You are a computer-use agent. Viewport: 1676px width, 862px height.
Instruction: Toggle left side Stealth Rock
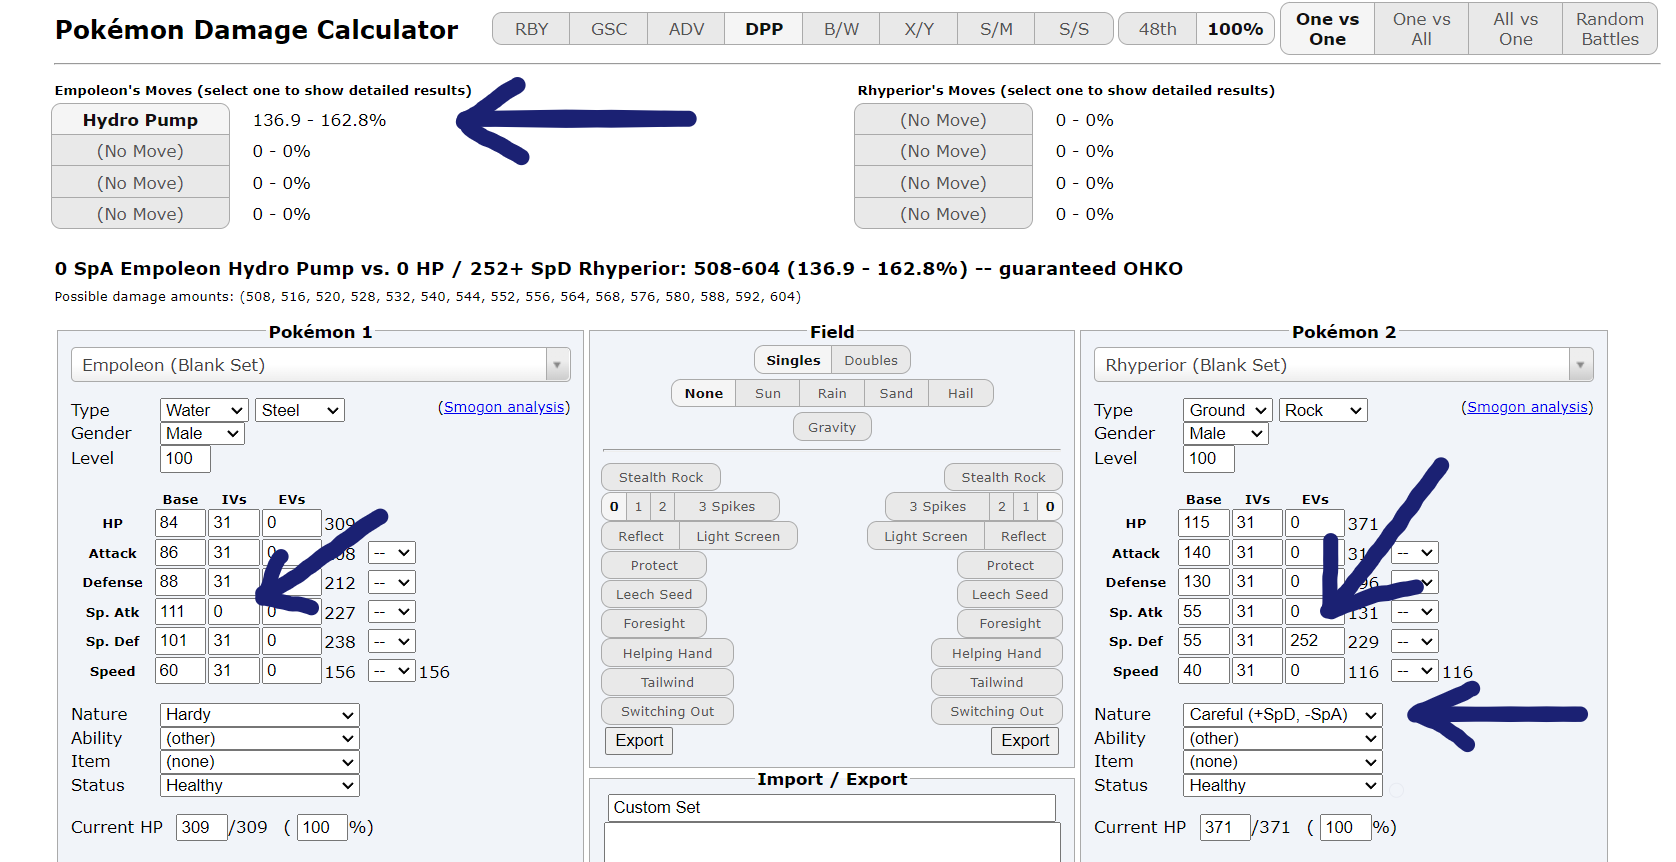(660, 477)
